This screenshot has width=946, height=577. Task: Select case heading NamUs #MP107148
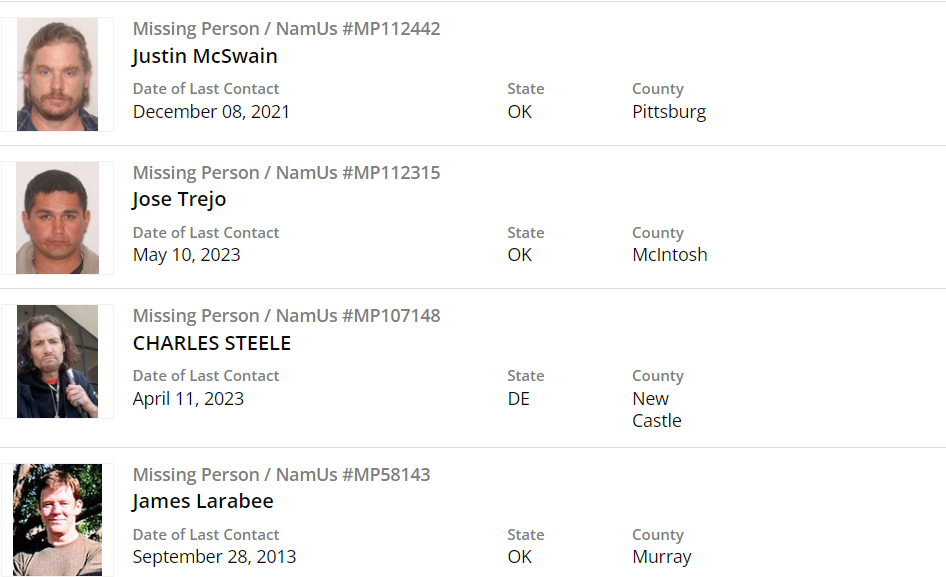286,316
